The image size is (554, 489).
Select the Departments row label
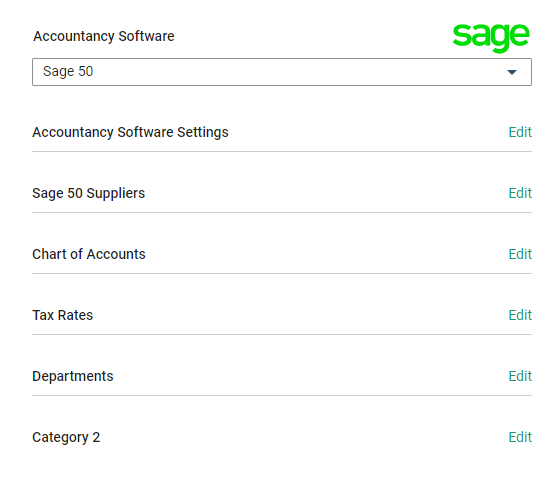[73, 377]
